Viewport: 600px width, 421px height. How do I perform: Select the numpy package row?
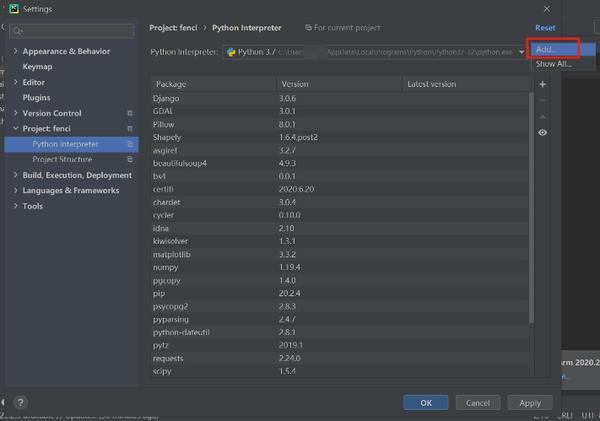pos(340,267)
